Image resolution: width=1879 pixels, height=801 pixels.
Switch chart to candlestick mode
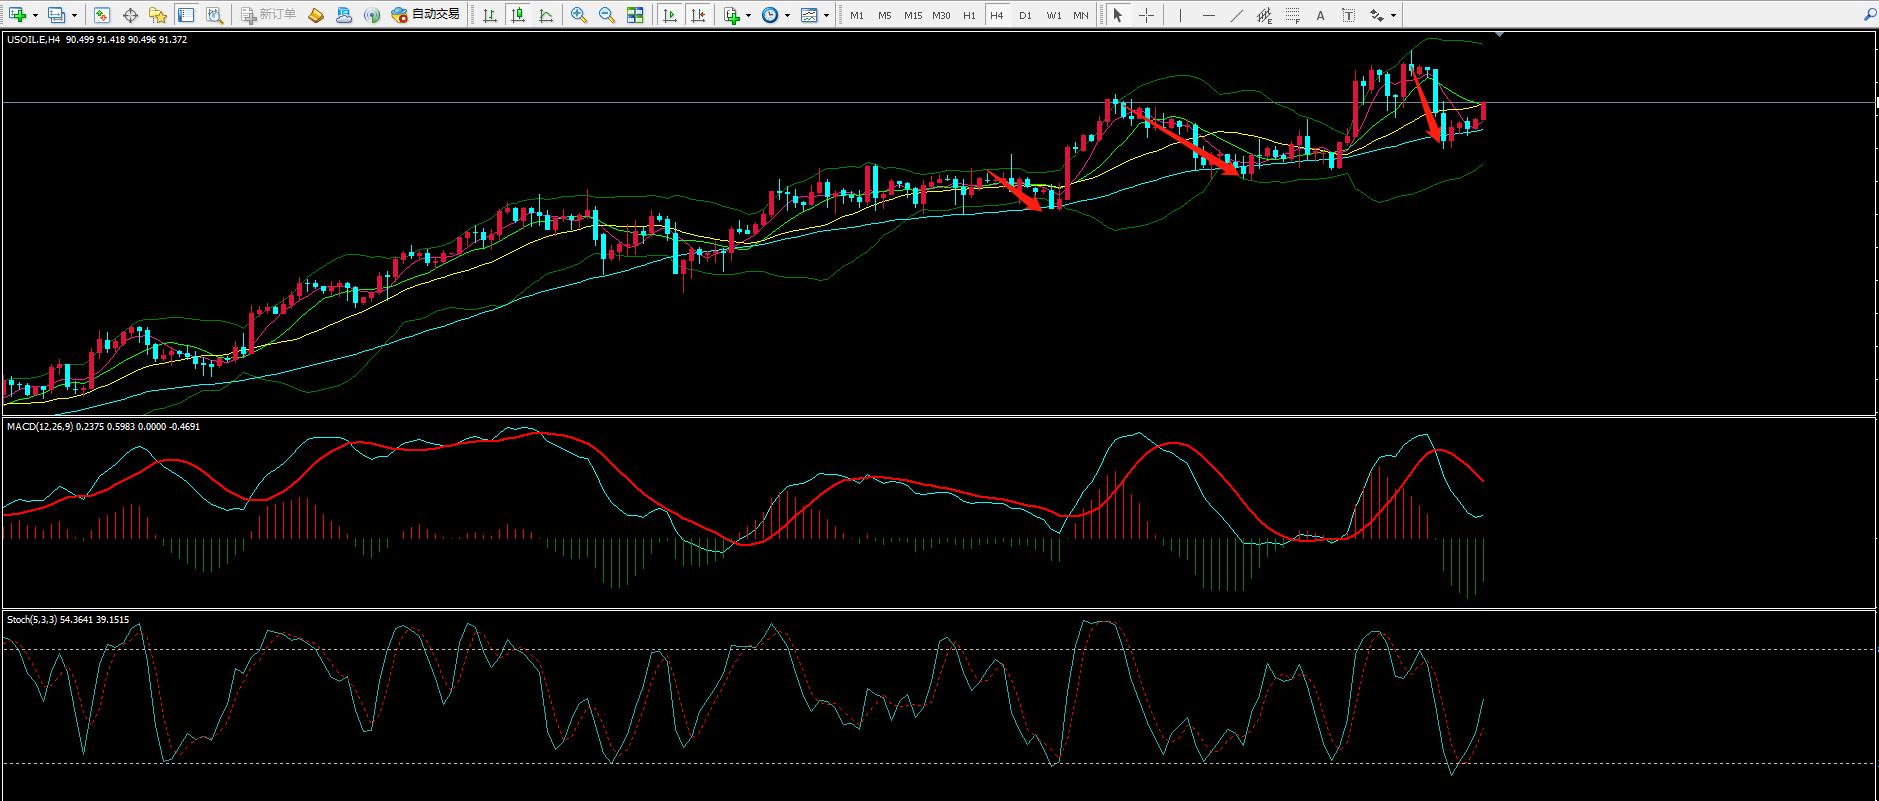tap(518, 15)
